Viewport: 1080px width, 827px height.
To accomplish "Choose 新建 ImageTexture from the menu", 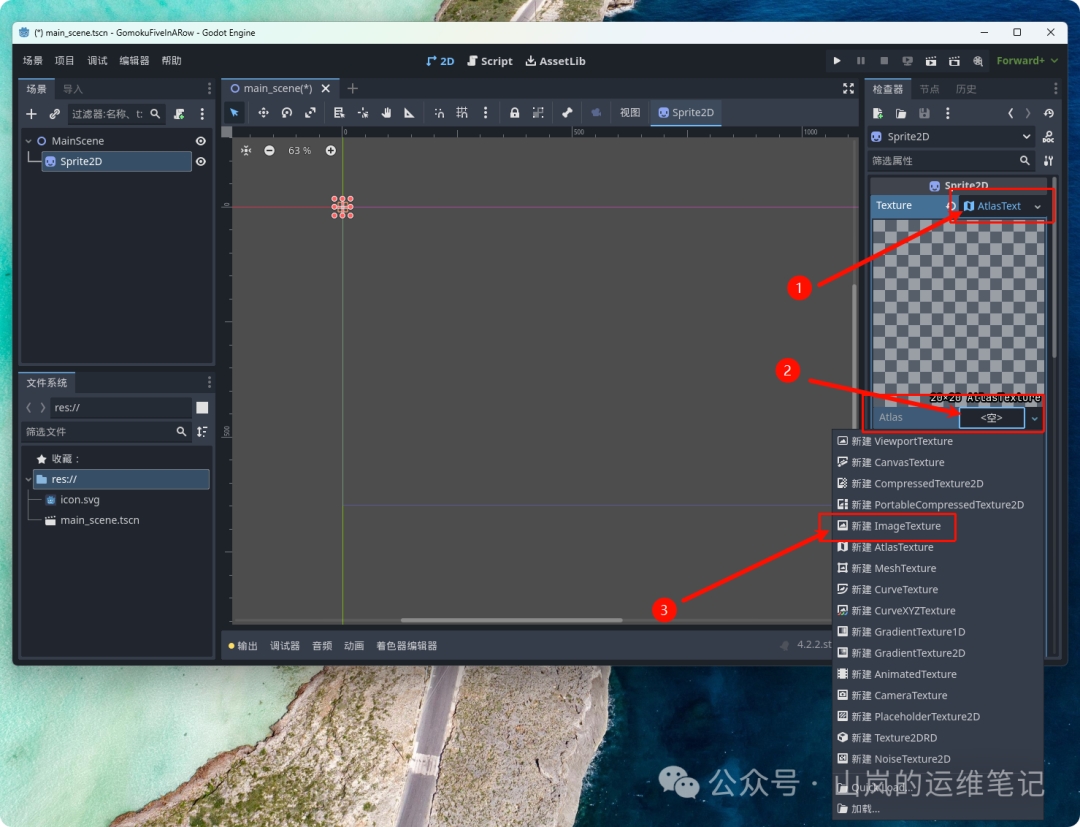I will point(895,525).
